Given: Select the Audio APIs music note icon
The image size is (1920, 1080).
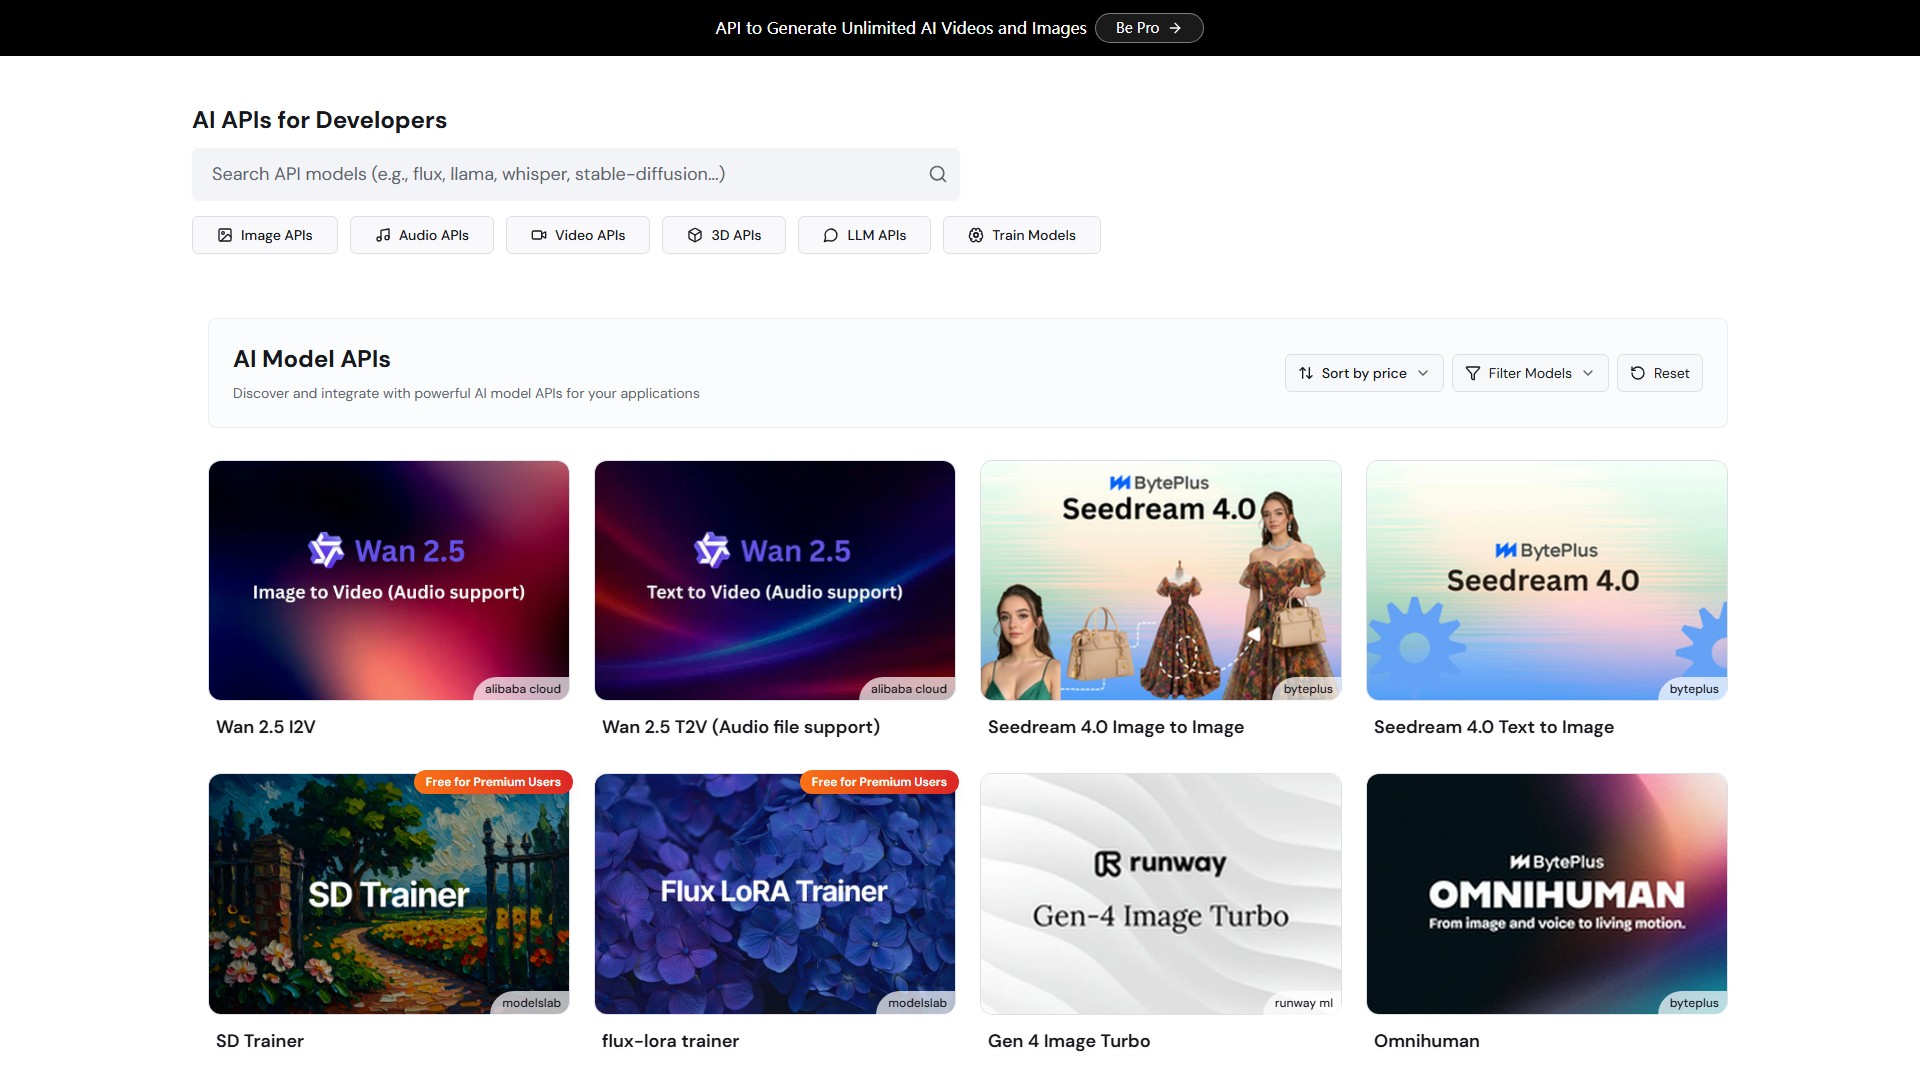Looking at the screenshot, I should point(383,235).
